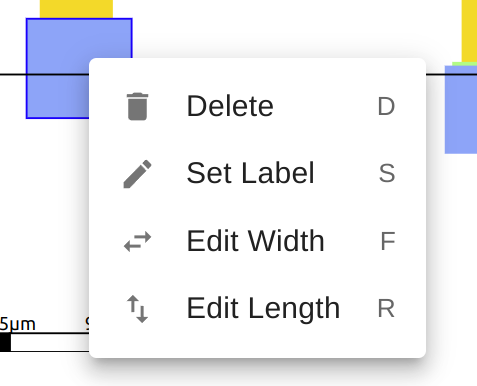Choose the Edit Length menu option
This screenshot has width=477, height=386.
coord(257,309)
